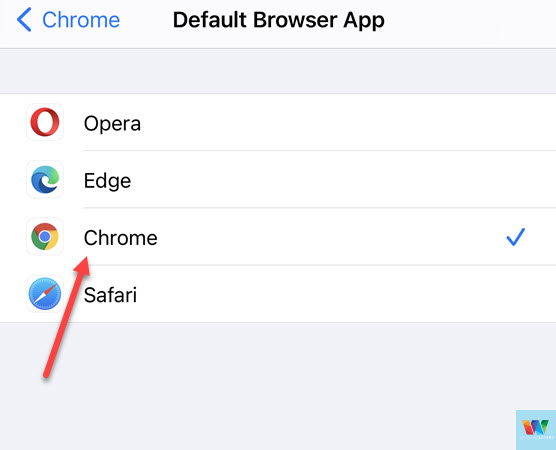Click the blue back chevron arrow
Image resolution: width=556 pixels, height=450 pixels.
[24, 20]
